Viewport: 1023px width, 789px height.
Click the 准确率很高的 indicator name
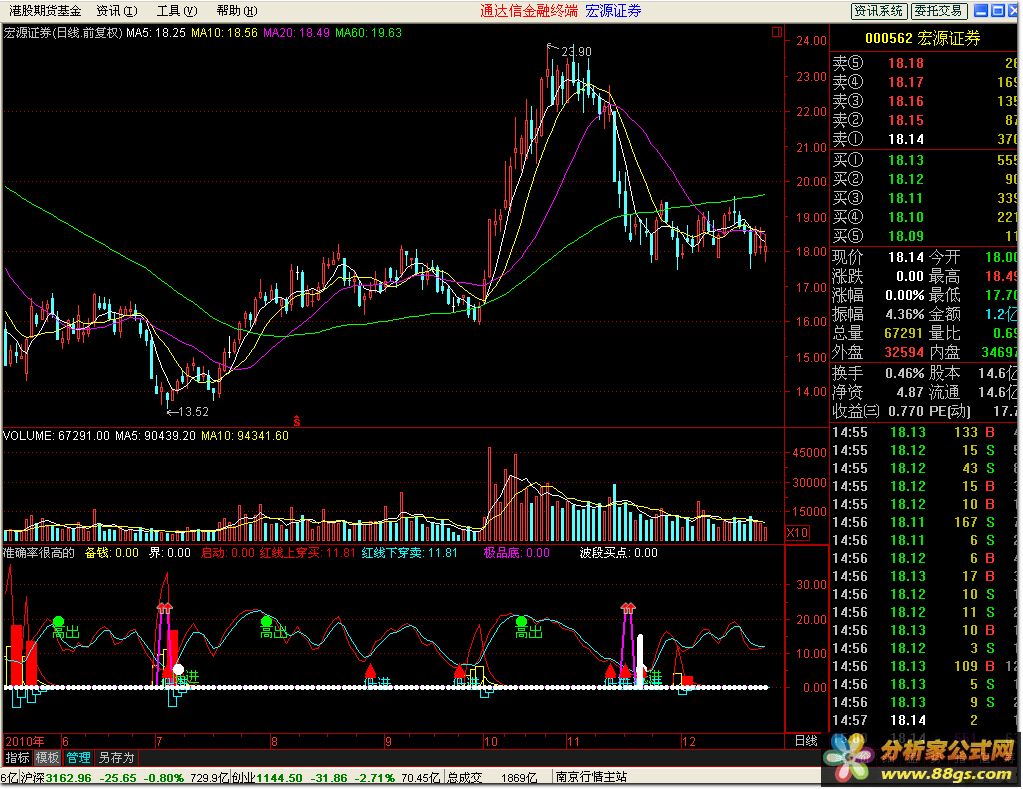pyautogui.click(x=39, y=553)
